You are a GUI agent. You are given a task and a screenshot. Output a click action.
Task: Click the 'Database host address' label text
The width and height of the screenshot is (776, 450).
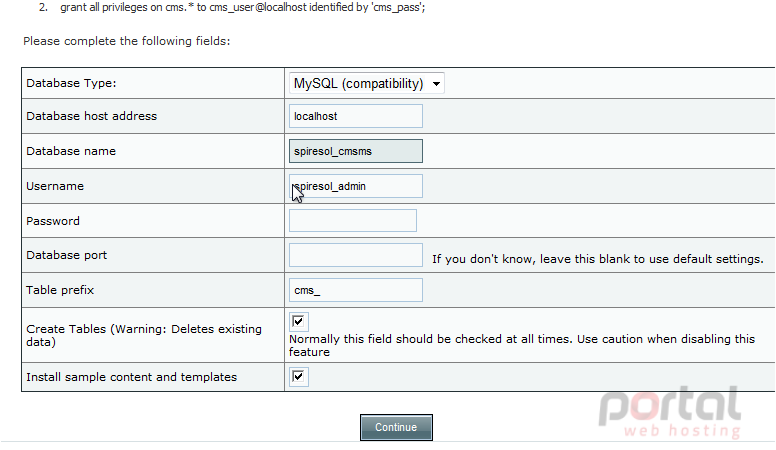[92, 116]
